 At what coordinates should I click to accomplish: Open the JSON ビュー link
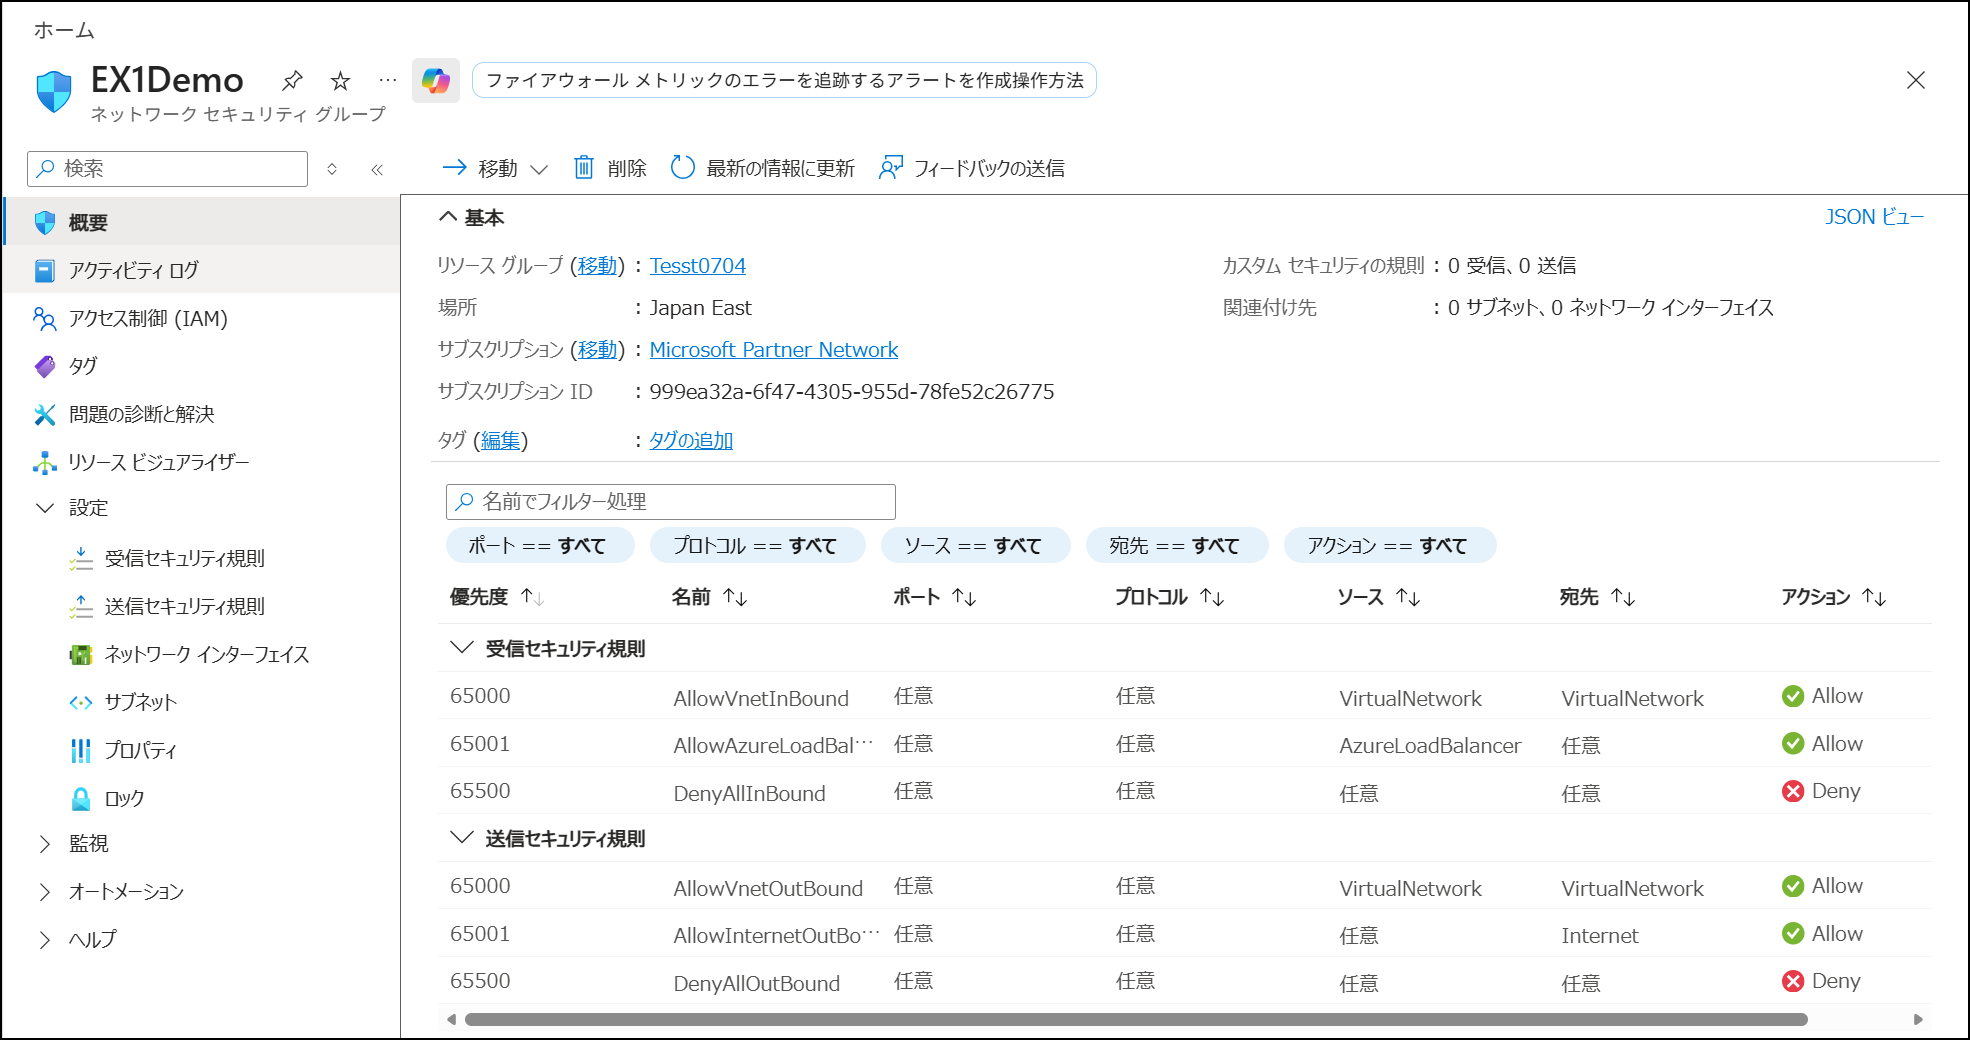pos(1874,217)
